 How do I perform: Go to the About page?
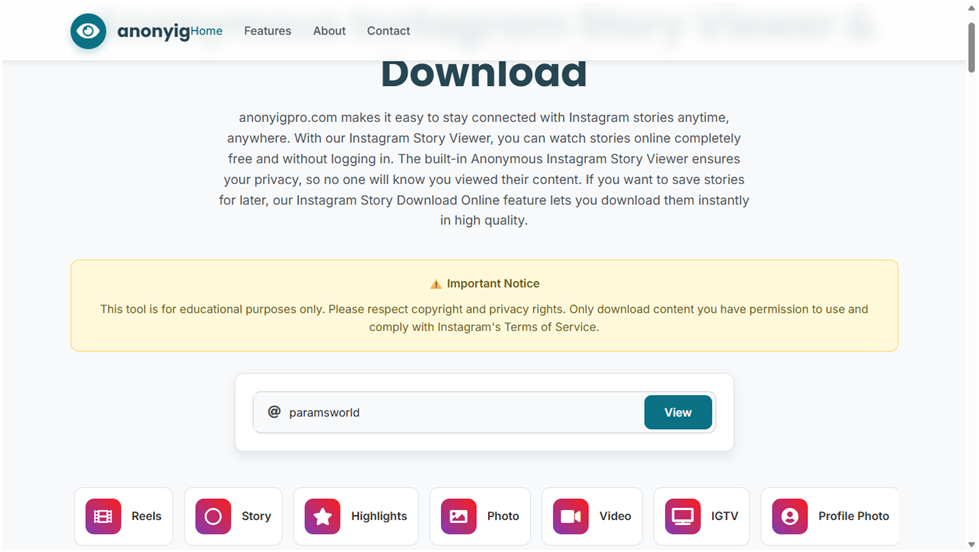[x=329, y=31]
